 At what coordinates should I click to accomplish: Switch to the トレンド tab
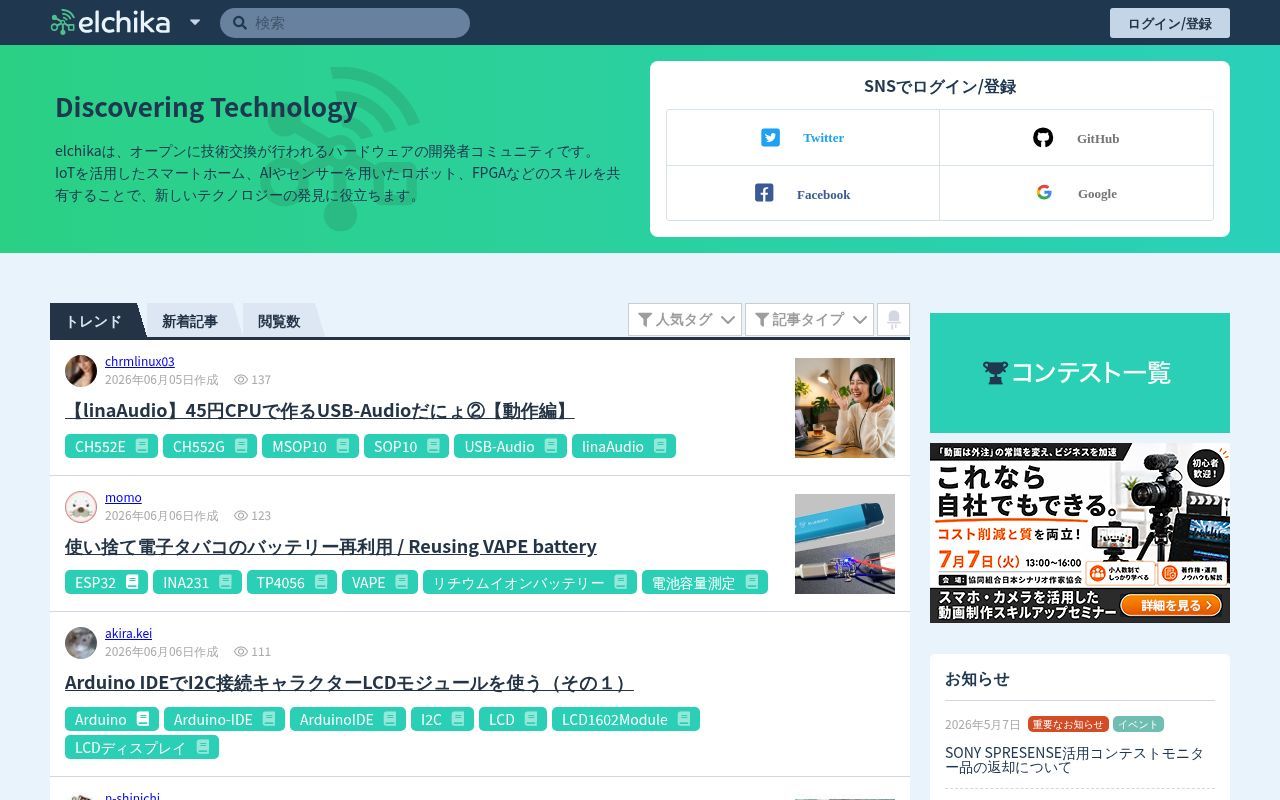coord(93,321)
